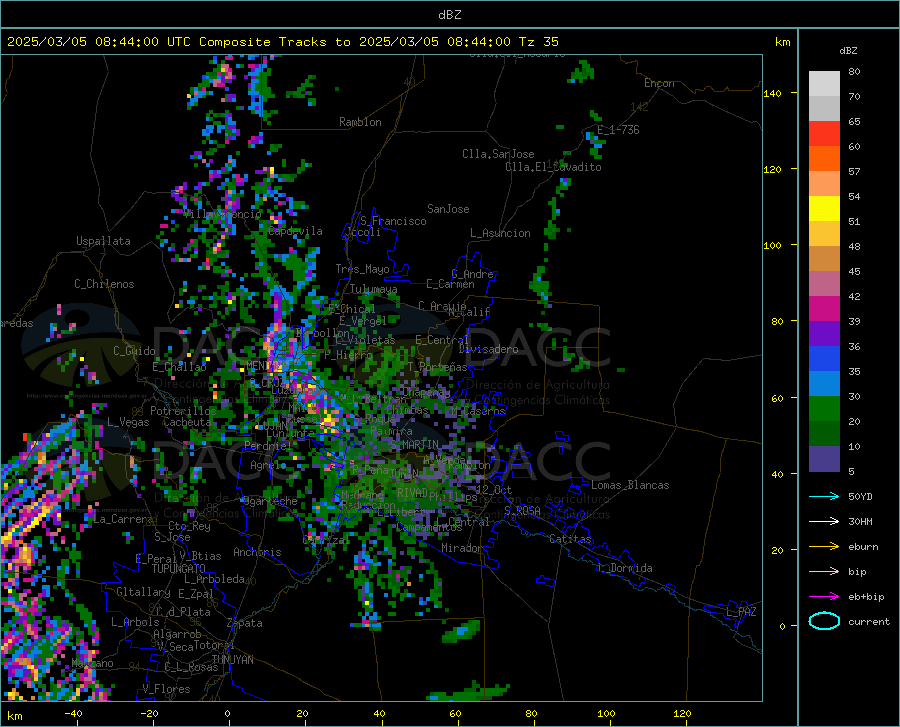Click the pink bip arrow in the legend

pos(824,572)
